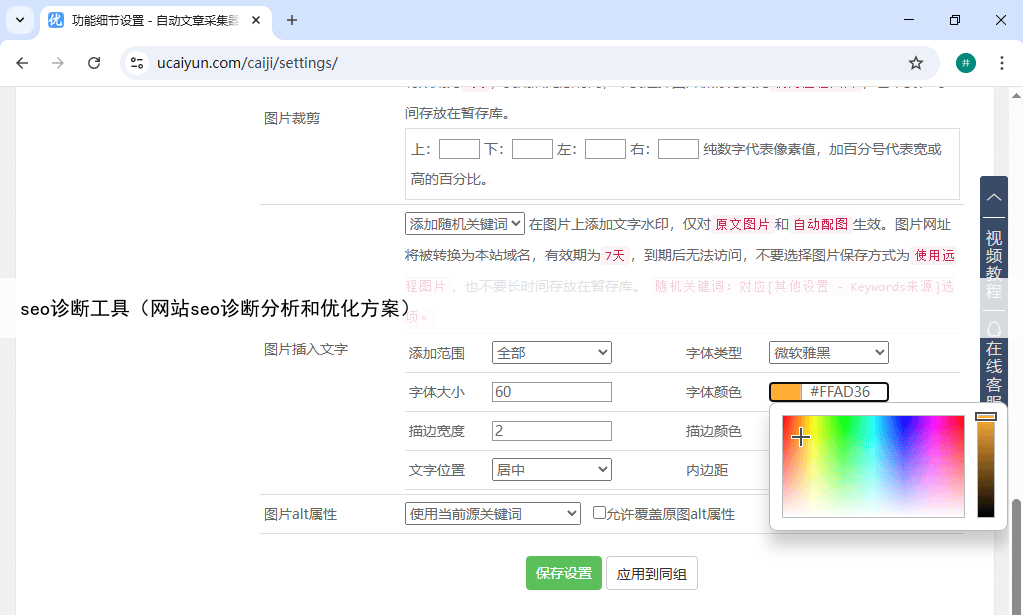Reload the page with the refresh icon
This screenshot has width=1023, height=615.
click(x=94, y=63)
